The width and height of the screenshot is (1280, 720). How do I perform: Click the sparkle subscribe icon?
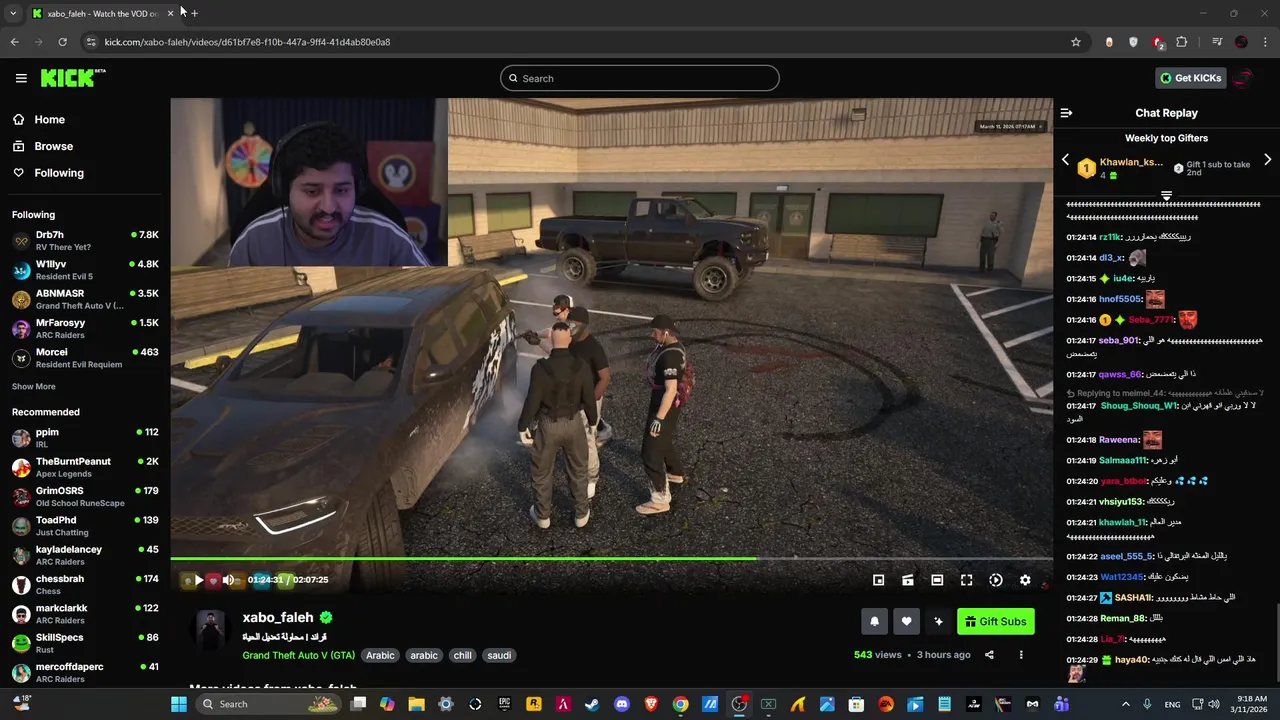click(x=938, y=621)
